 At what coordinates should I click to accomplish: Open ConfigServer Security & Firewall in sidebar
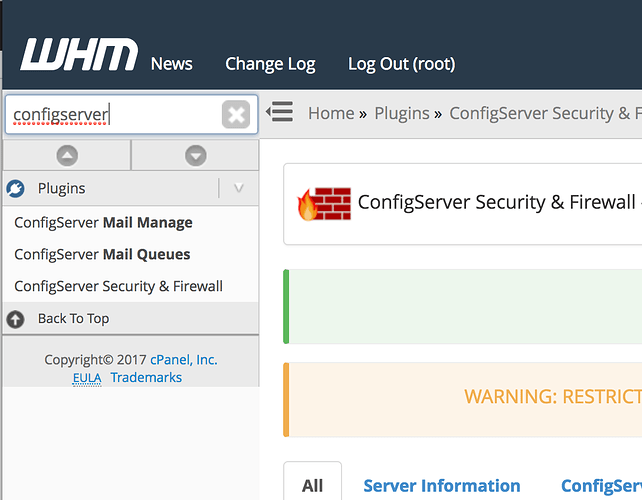(x=118, y=286)
